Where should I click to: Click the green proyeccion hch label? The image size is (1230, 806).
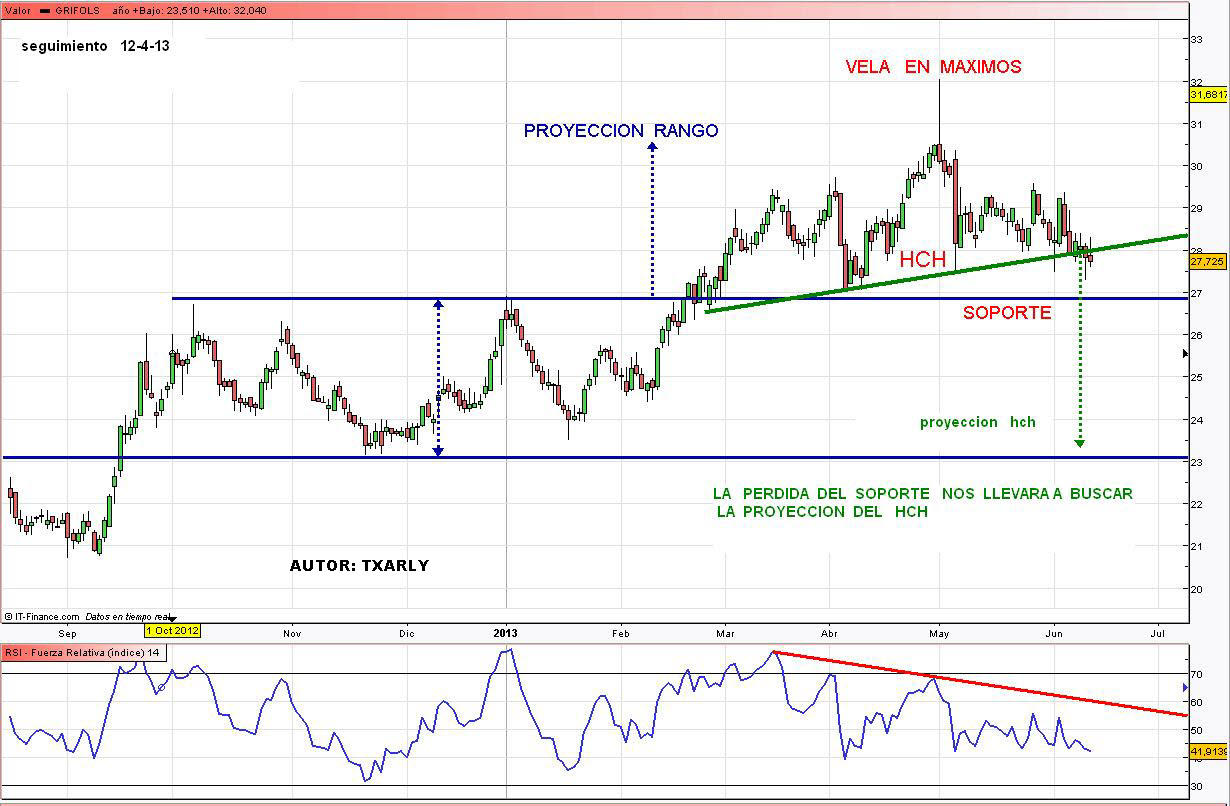point(977,422)
